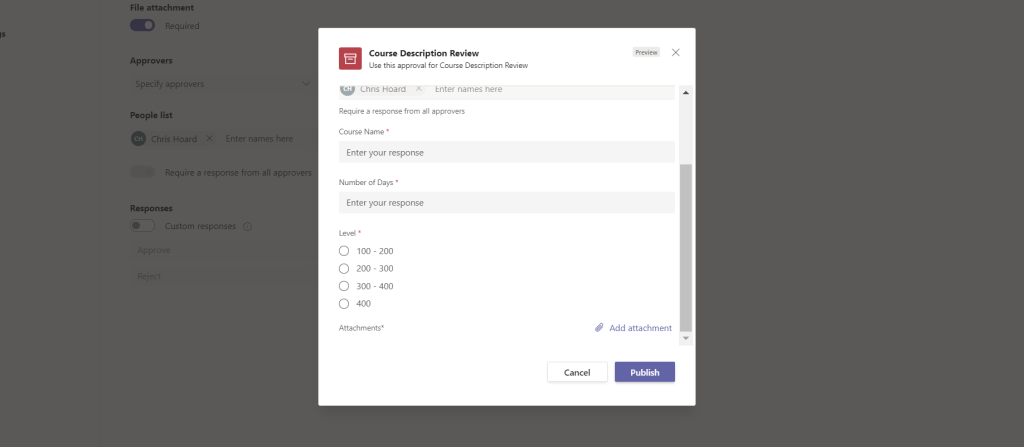Click the Custom responses info icon
The width and height of the screenshot is (1024, 447).
click(247, 226)
